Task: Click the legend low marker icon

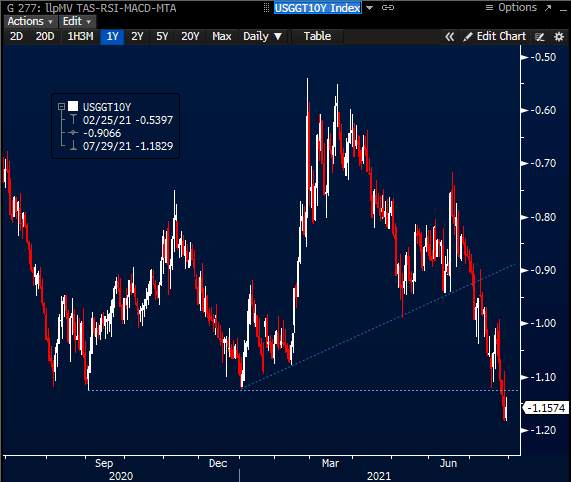Action: click(73, 146)
